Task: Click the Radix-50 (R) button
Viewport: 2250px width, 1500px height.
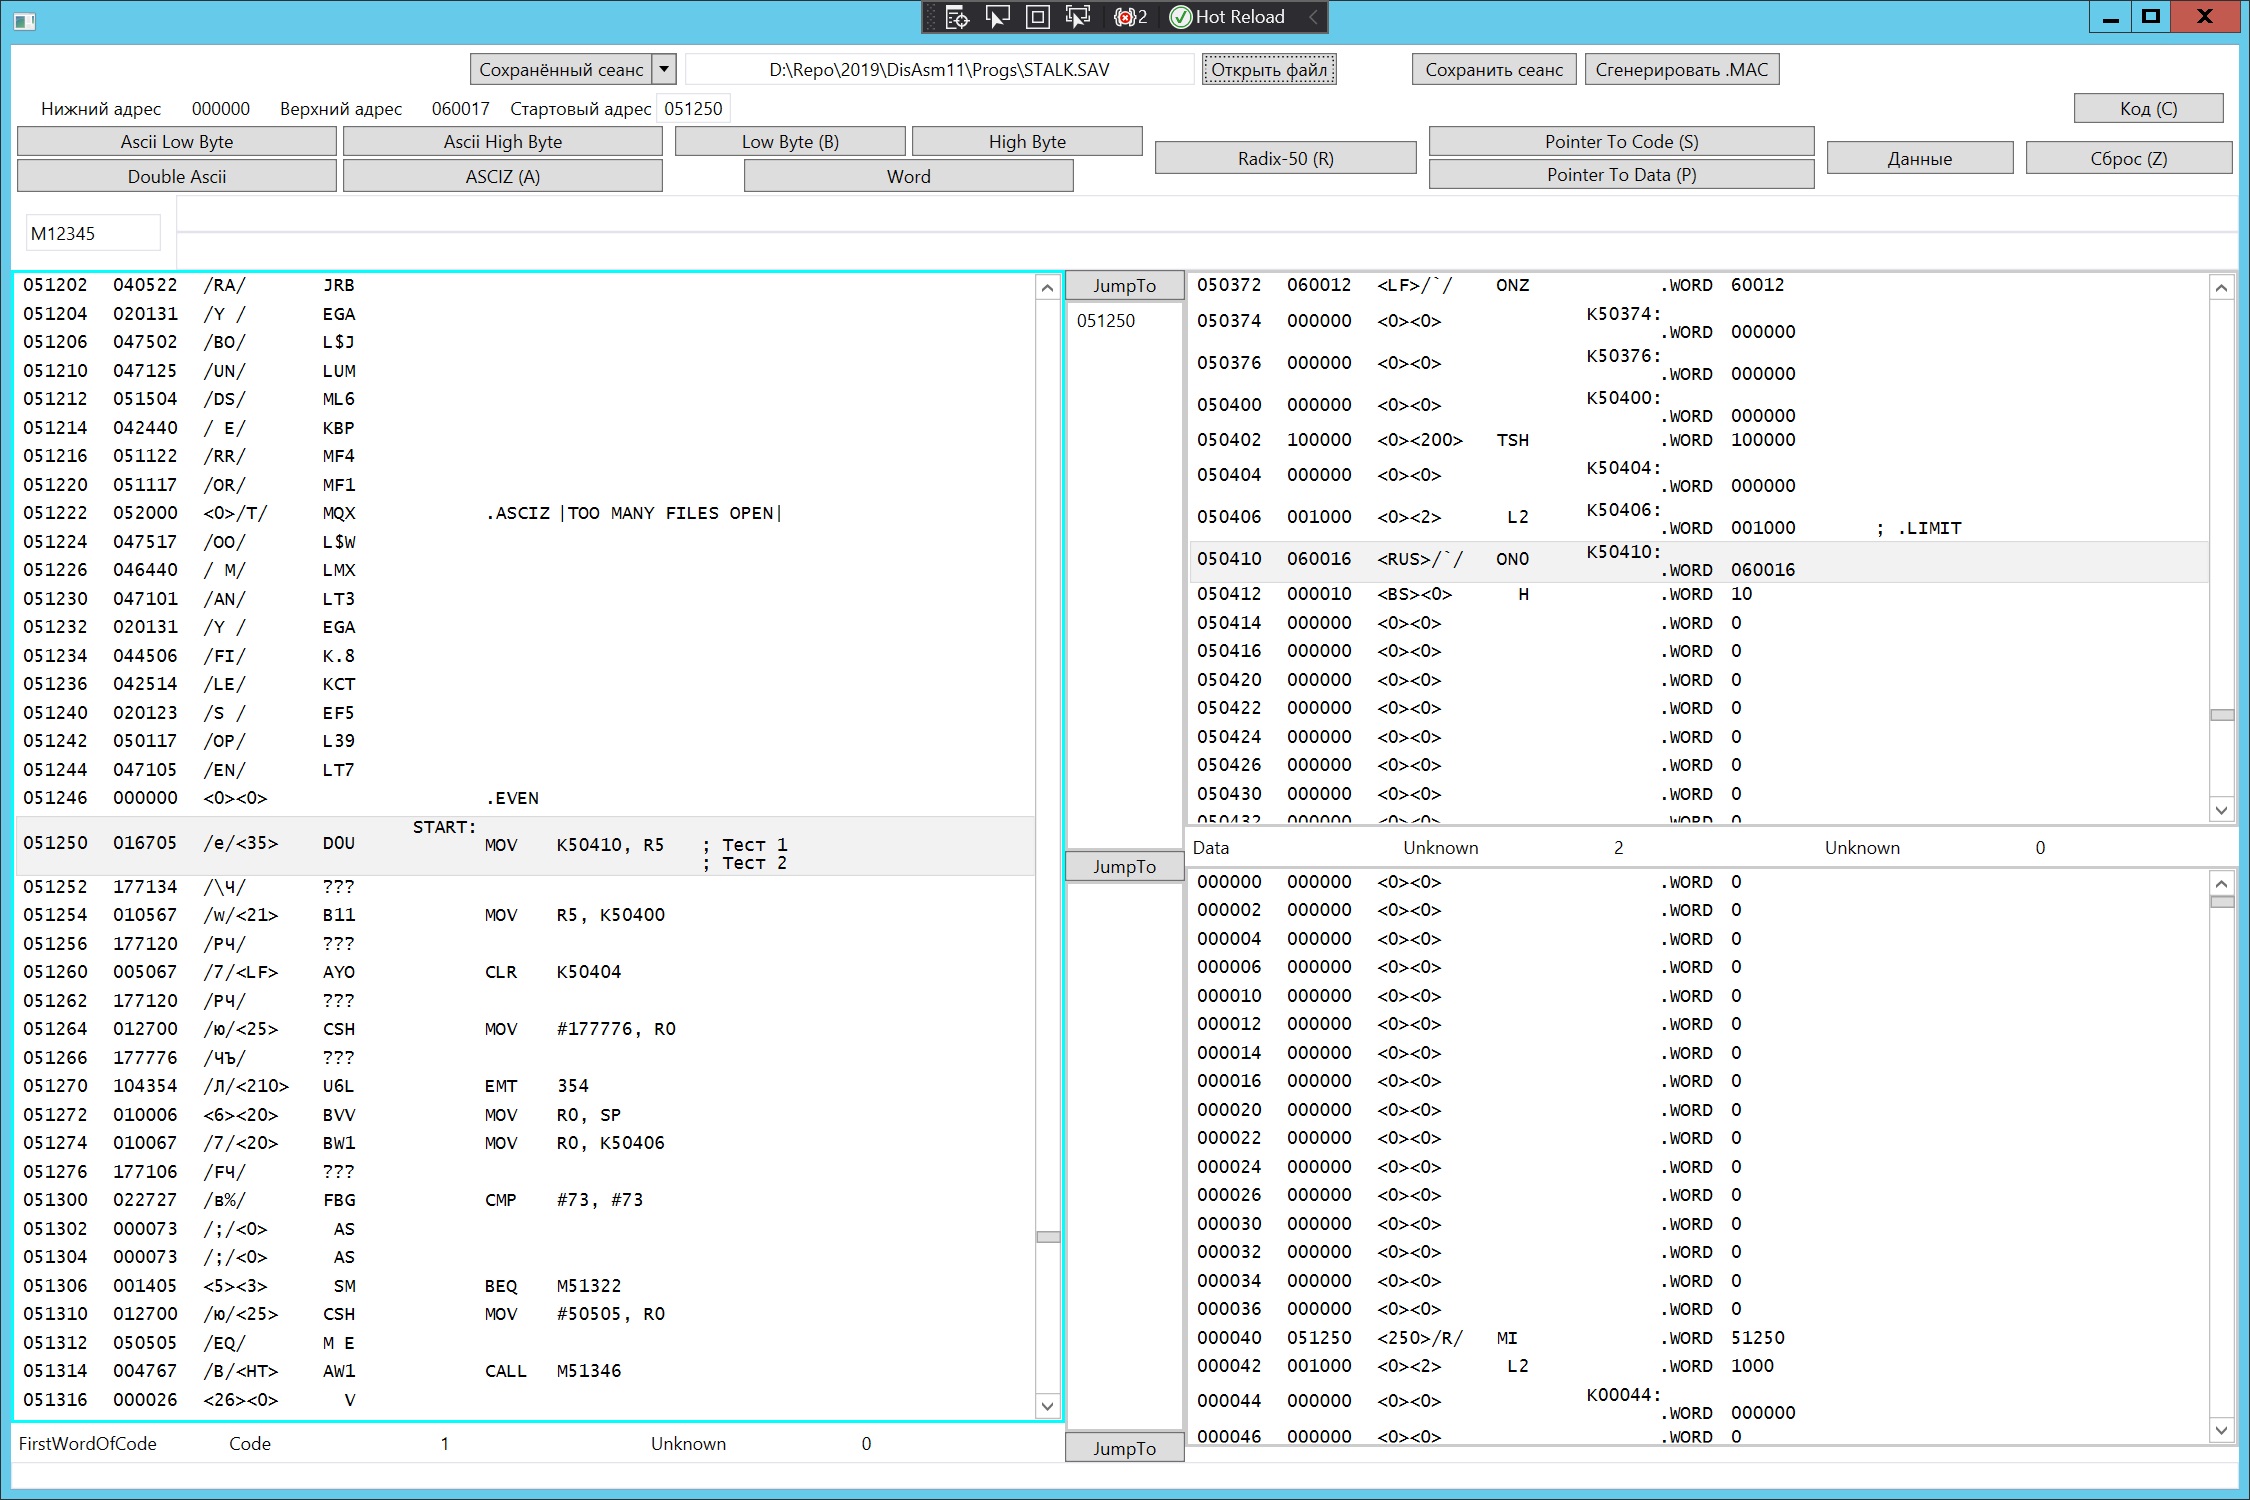Action: [1285, 158]
